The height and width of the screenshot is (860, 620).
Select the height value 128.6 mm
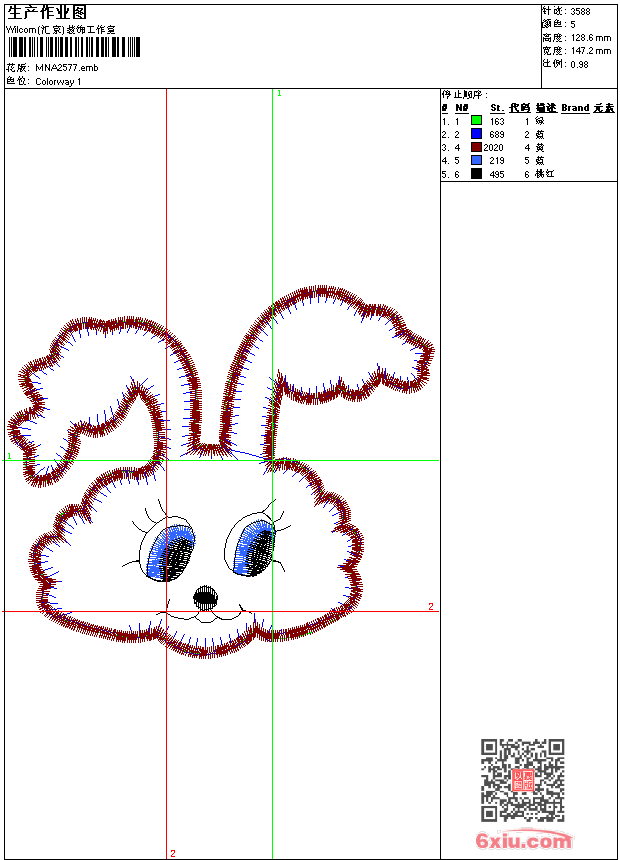coord(591,38)
